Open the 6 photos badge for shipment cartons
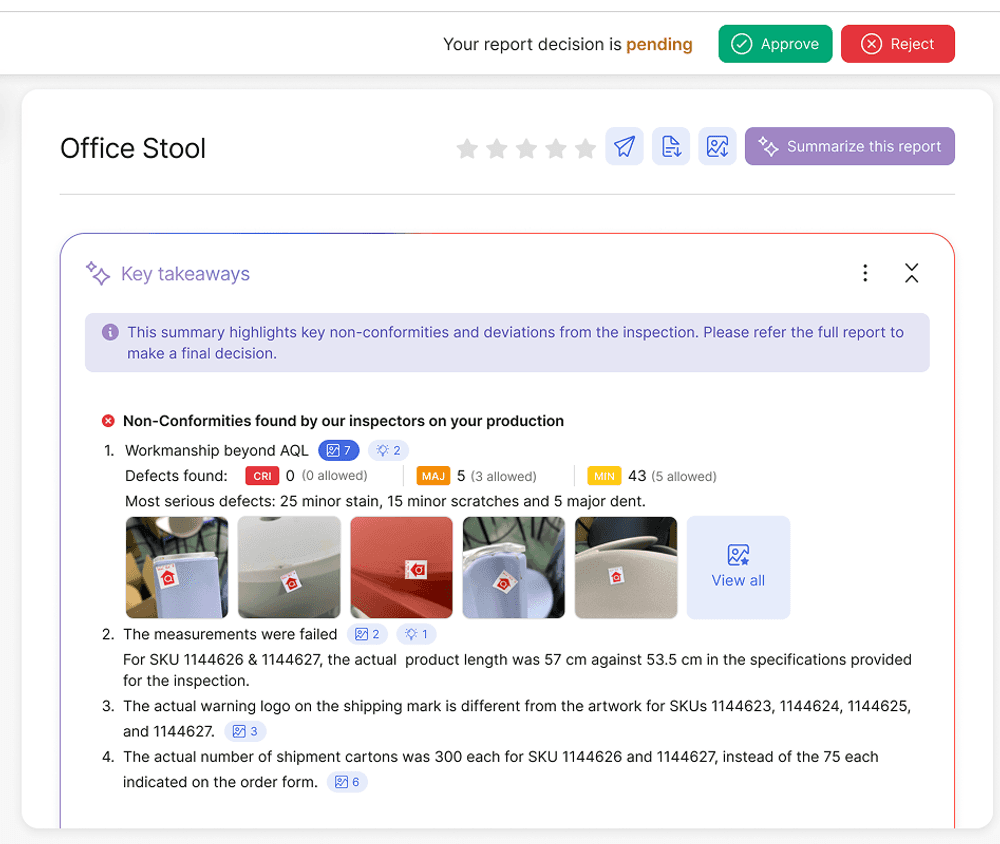The image size is (1000, 844). pos(346,782)
